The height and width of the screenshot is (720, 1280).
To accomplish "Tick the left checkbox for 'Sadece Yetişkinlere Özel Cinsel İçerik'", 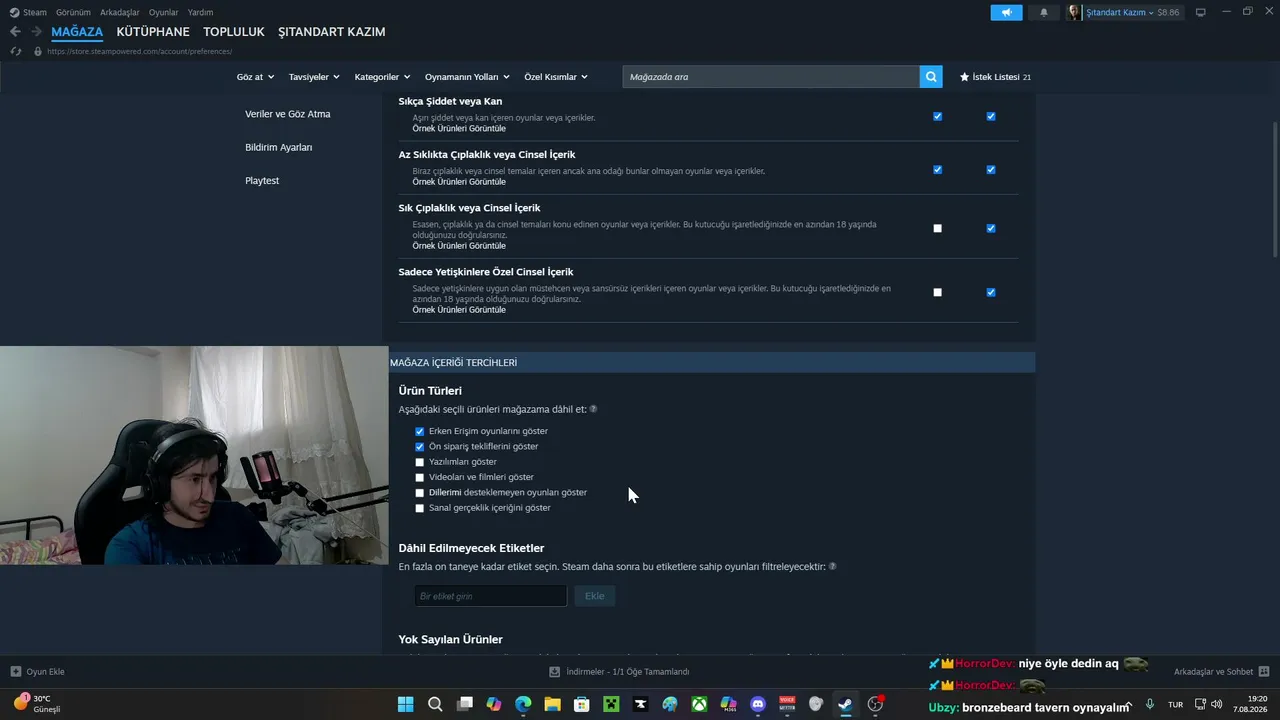I will [937, 292].
